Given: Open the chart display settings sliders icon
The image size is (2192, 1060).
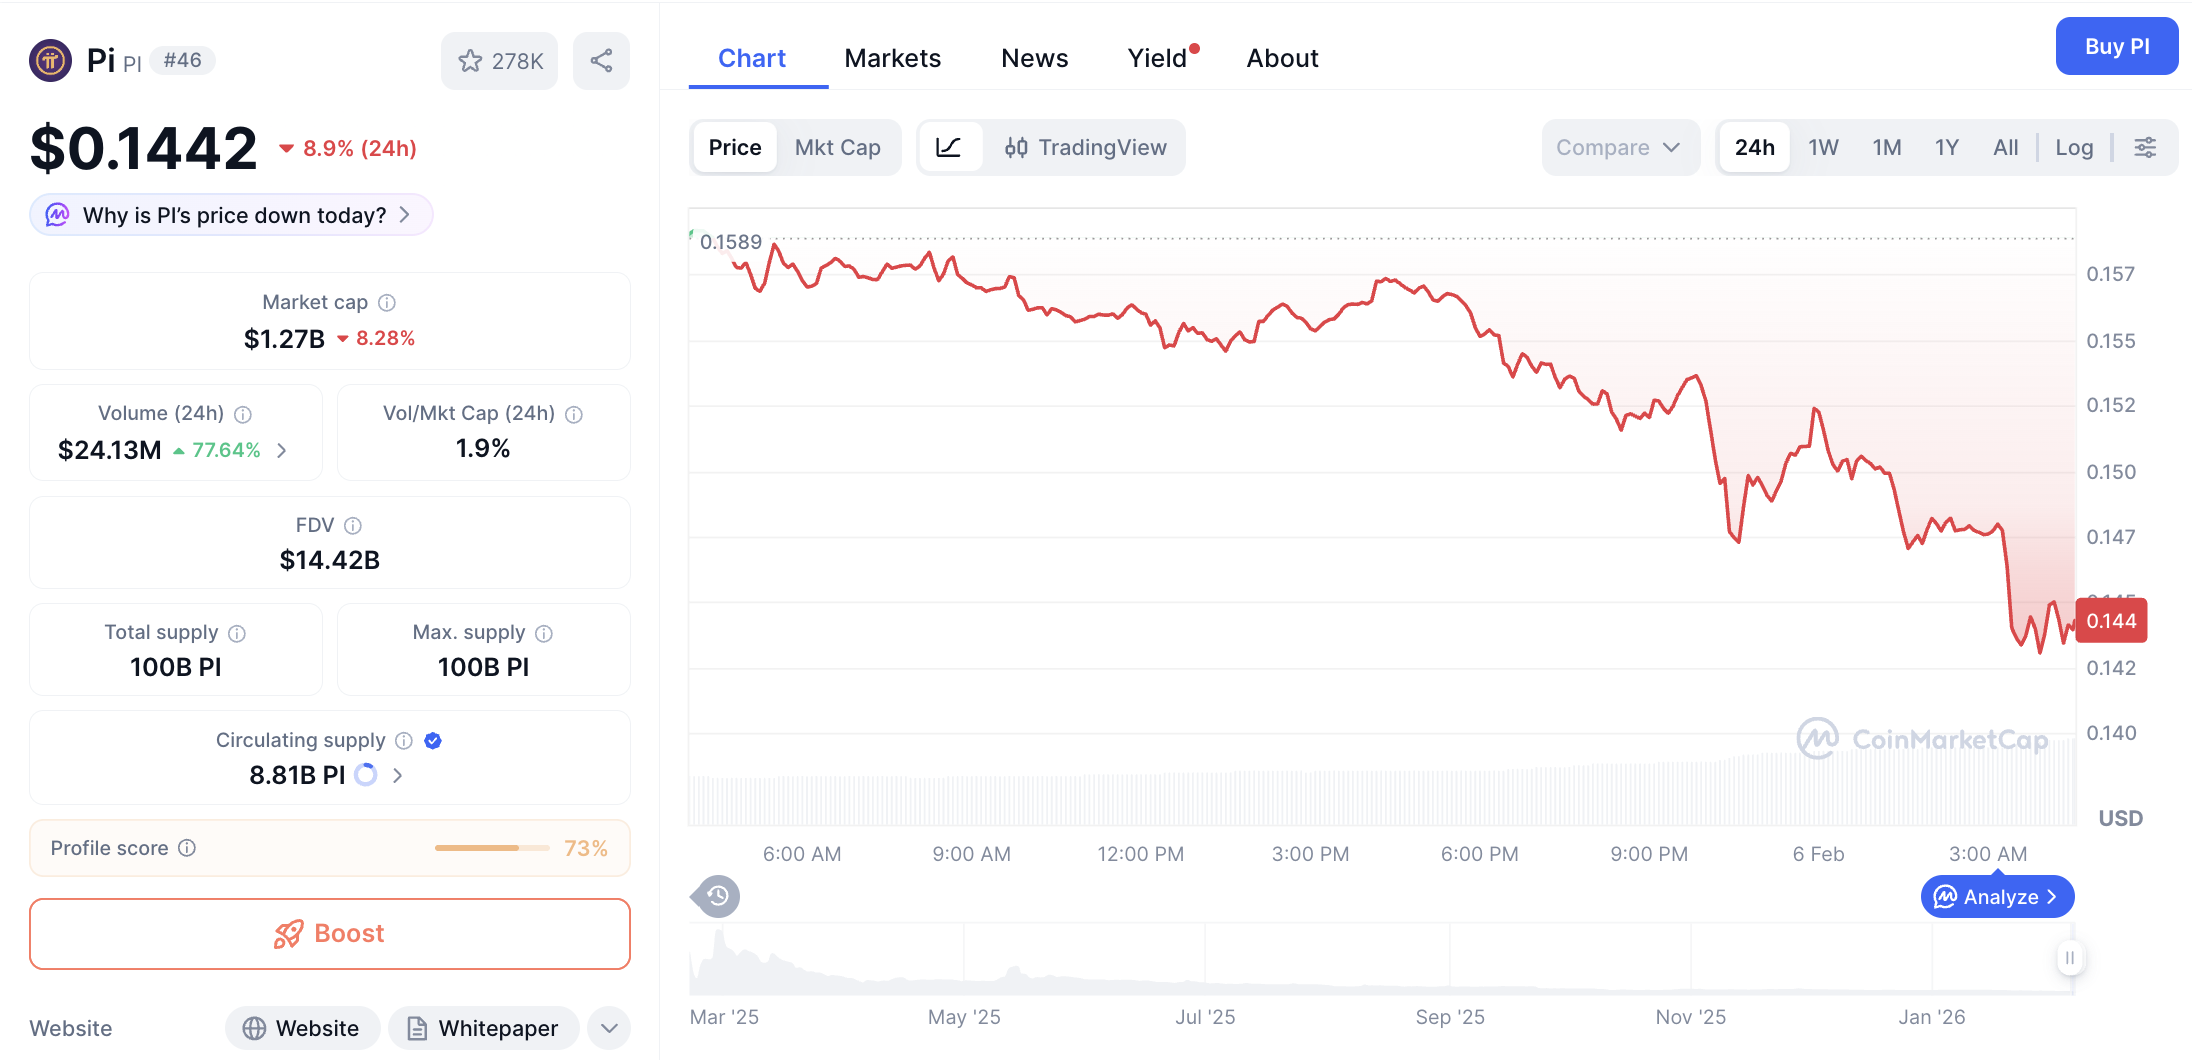Looking at the screenshot, I should [x=2146, y=147].
